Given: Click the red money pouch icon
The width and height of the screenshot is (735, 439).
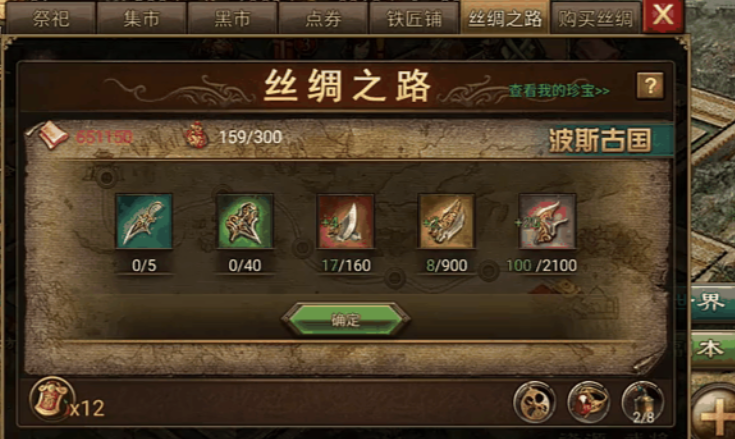Looking at the screenshot, I should pos(197,136).
